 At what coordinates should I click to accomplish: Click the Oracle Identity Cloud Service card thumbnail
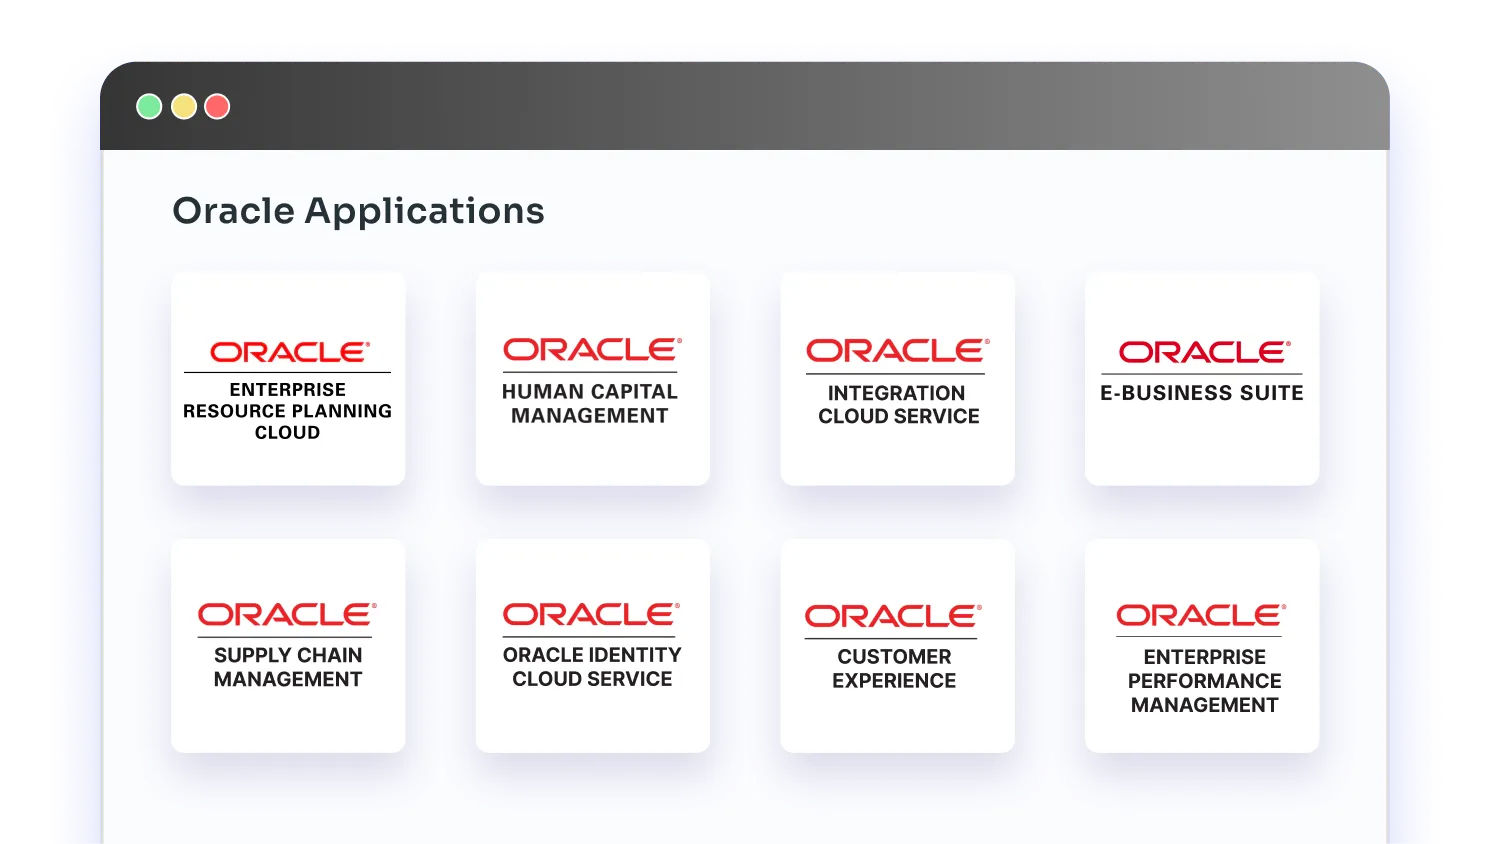tap(592, 645)
